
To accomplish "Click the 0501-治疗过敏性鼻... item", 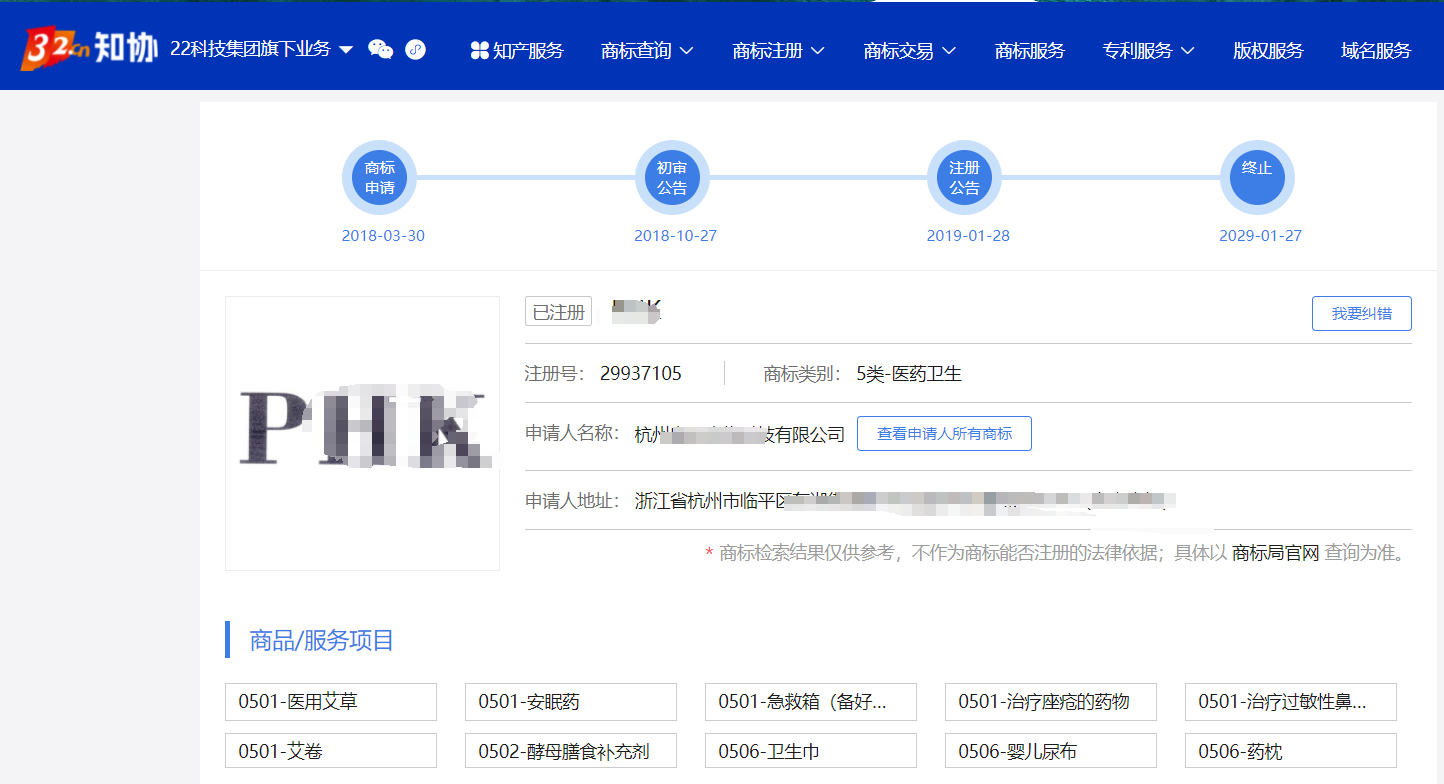I will tap(1291, 702).
